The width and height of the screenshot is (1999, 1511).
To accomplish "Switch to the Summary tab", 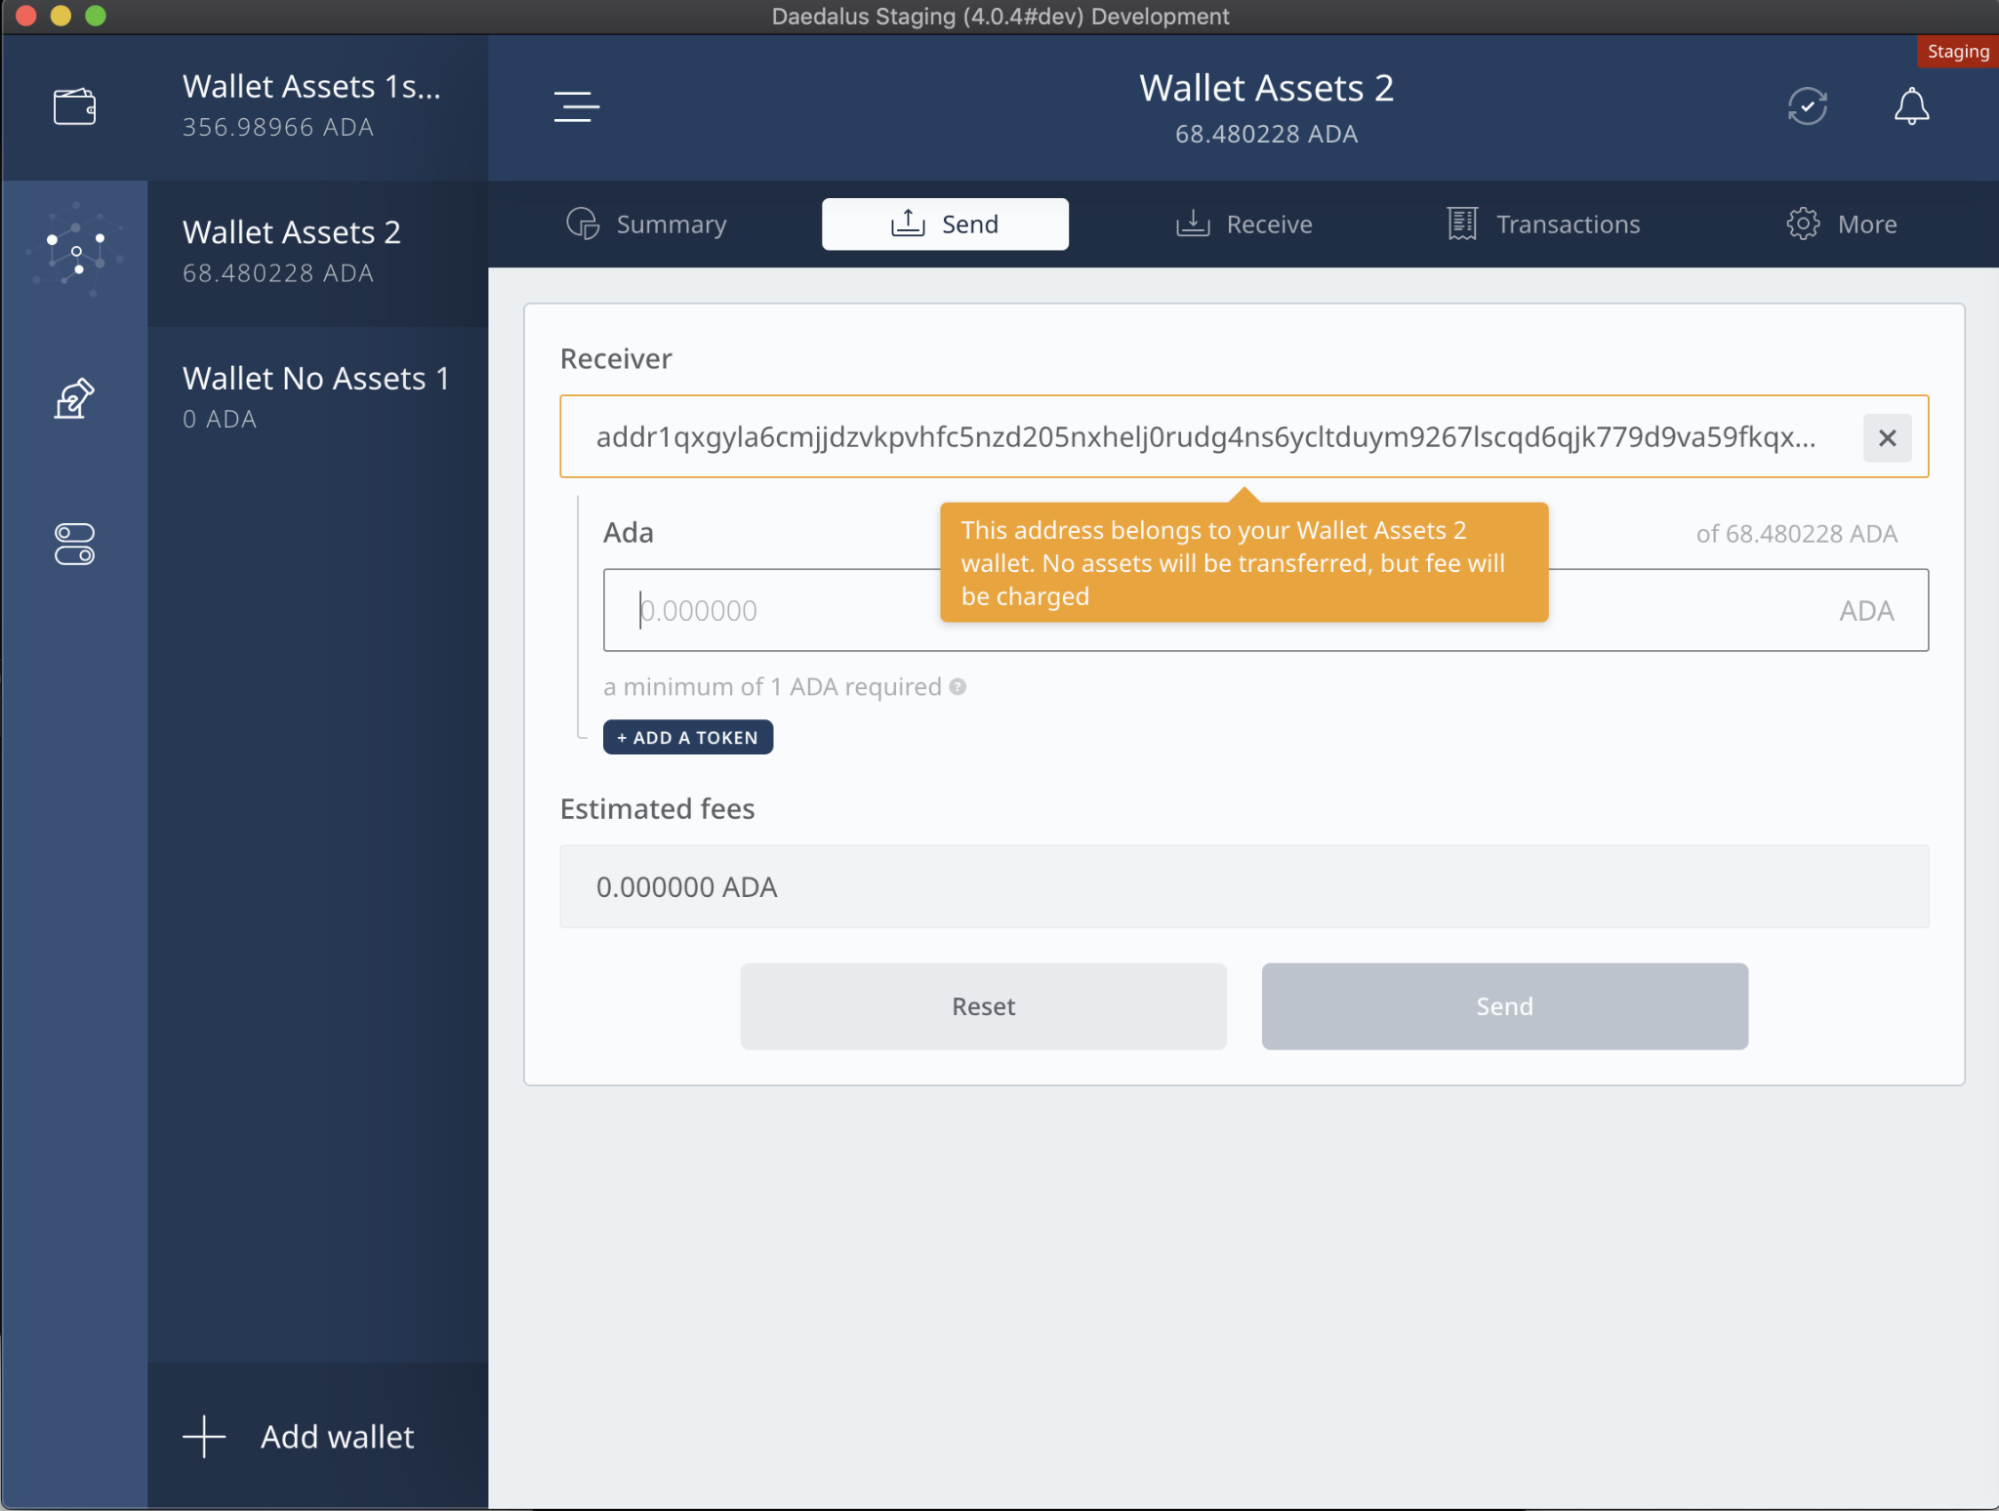I will click(x=647, y=224).
